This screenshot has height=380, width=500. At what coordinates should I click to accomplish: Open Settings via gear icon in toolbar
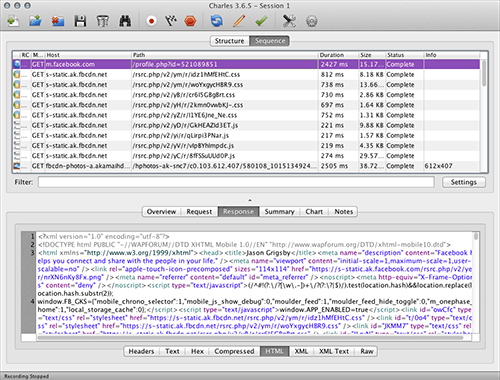[312, 21]
